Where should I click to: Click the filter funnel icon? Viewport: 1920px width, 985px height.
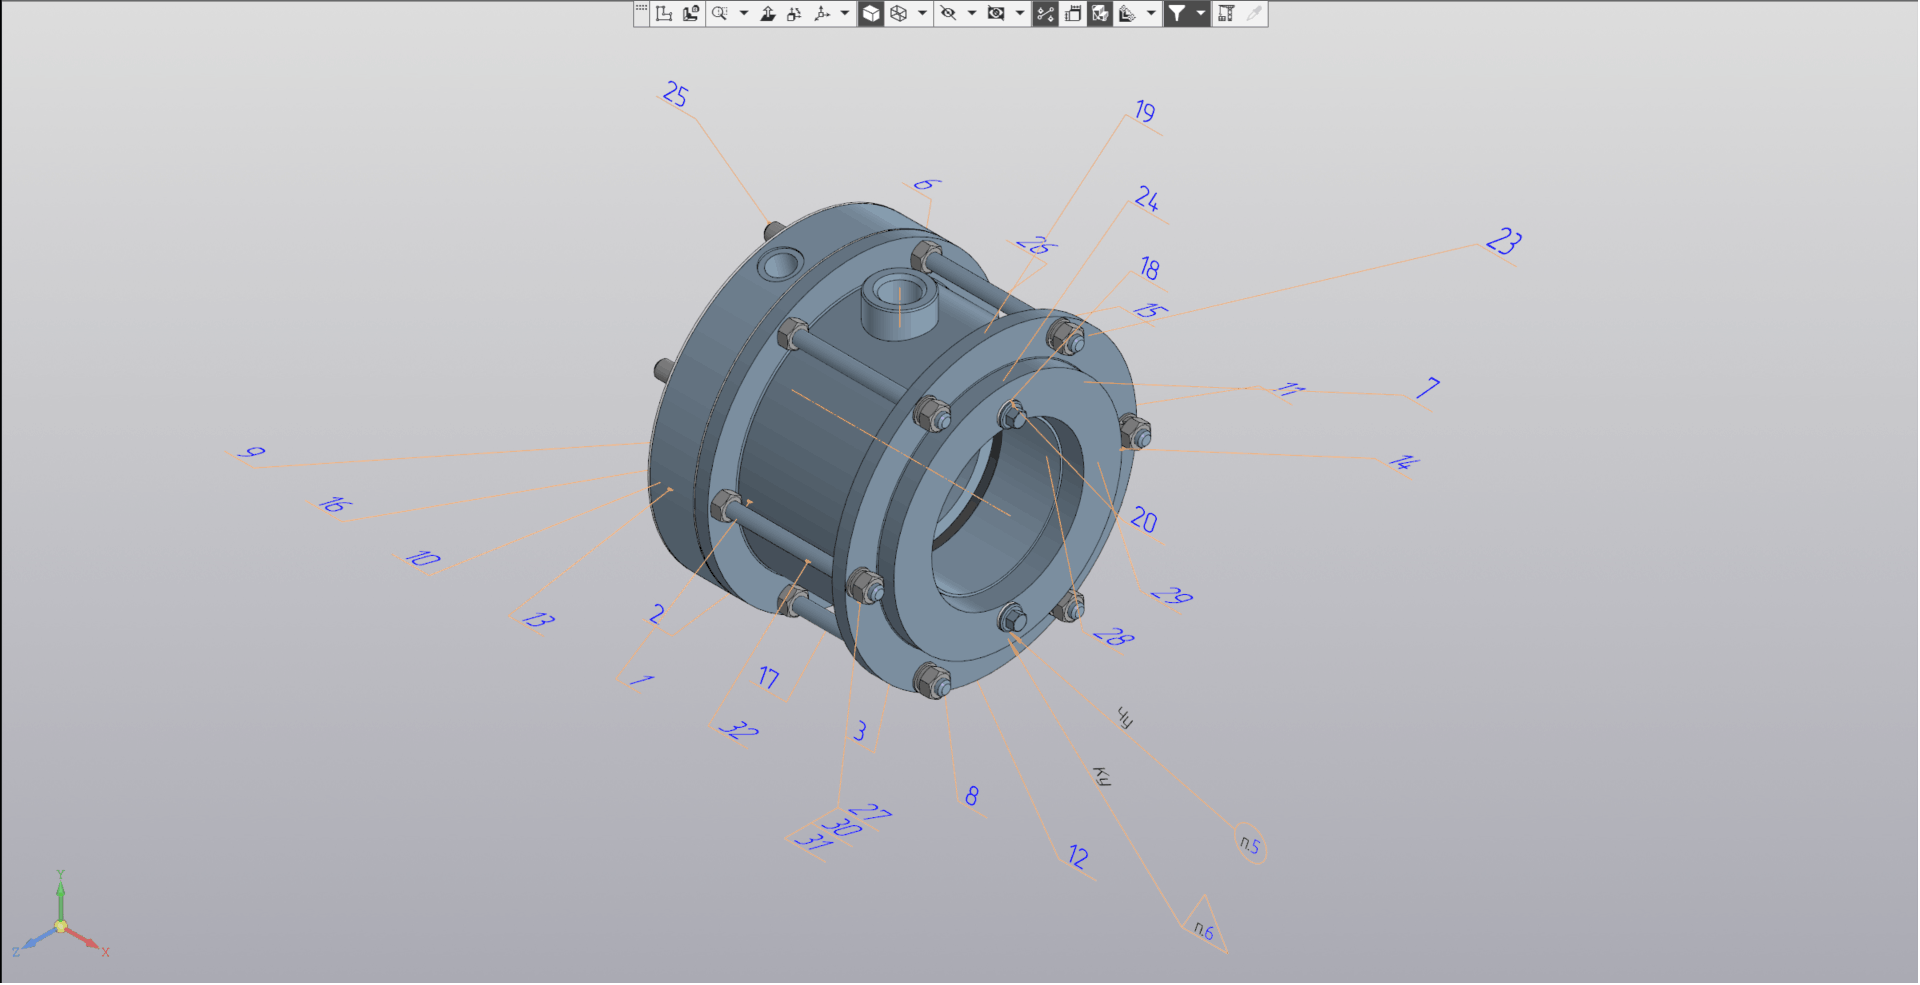pos(1177,14)
